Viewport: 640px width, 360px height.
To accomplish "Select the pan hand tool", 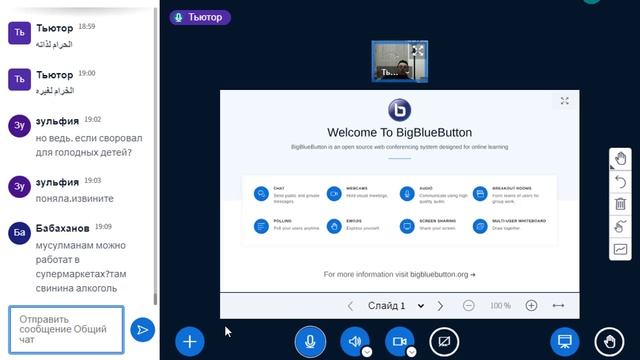I will click(x=620, y=159).
